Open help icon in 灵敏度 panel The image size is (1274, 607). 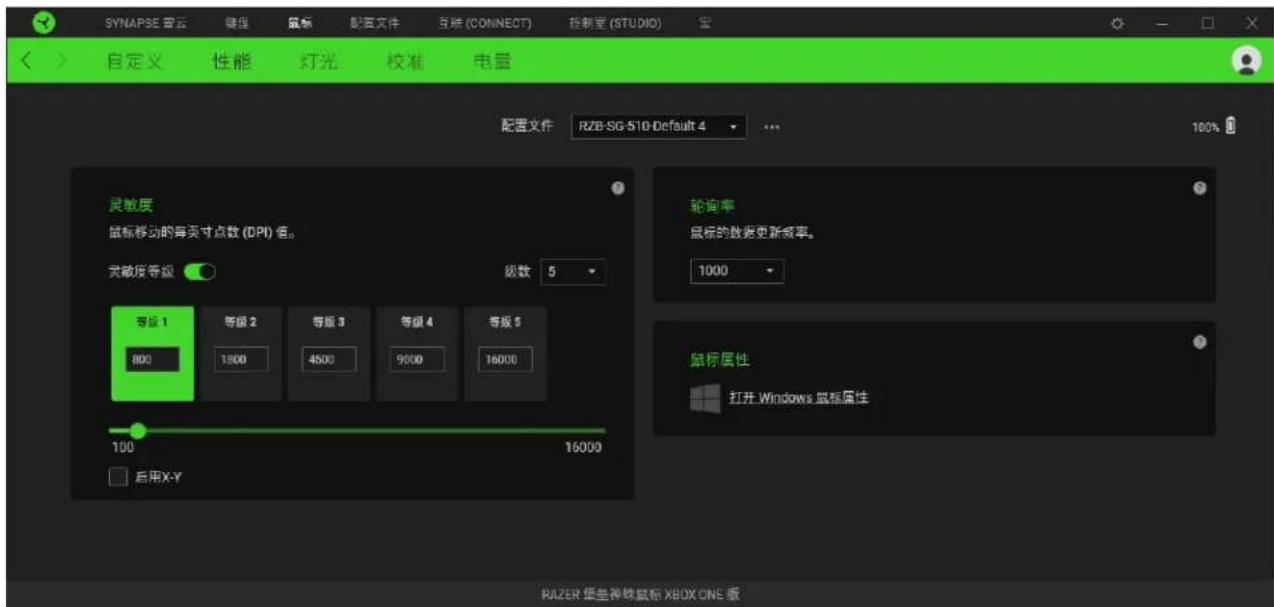point(618,188)
